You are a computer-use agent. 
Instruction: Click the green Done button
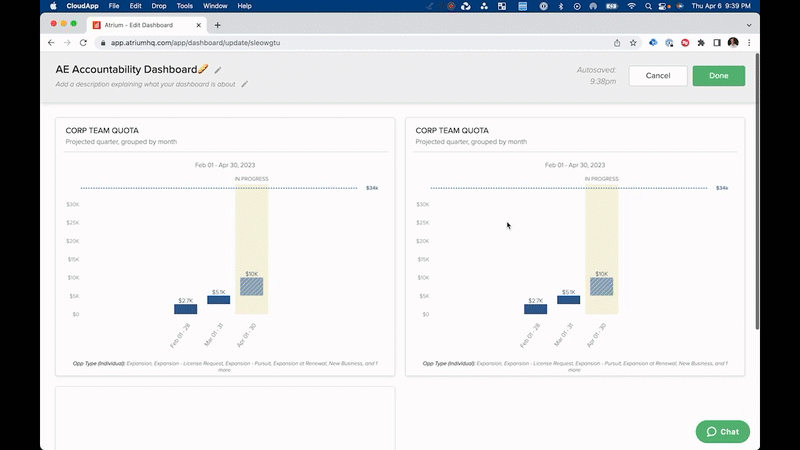click(718, 76)
